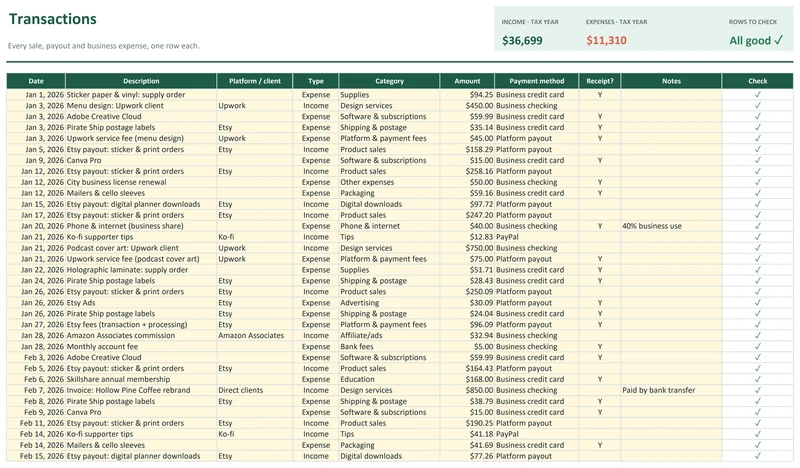
Task: Select the Podcast cover art: Upwork client cell
Action: (141, 248)
